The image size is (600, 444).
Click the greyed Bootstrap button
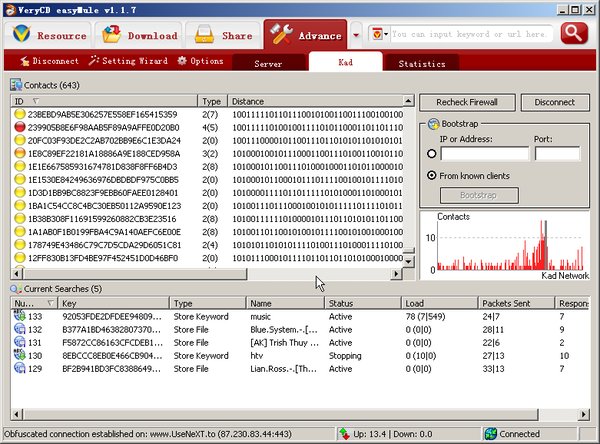(479, 195)
